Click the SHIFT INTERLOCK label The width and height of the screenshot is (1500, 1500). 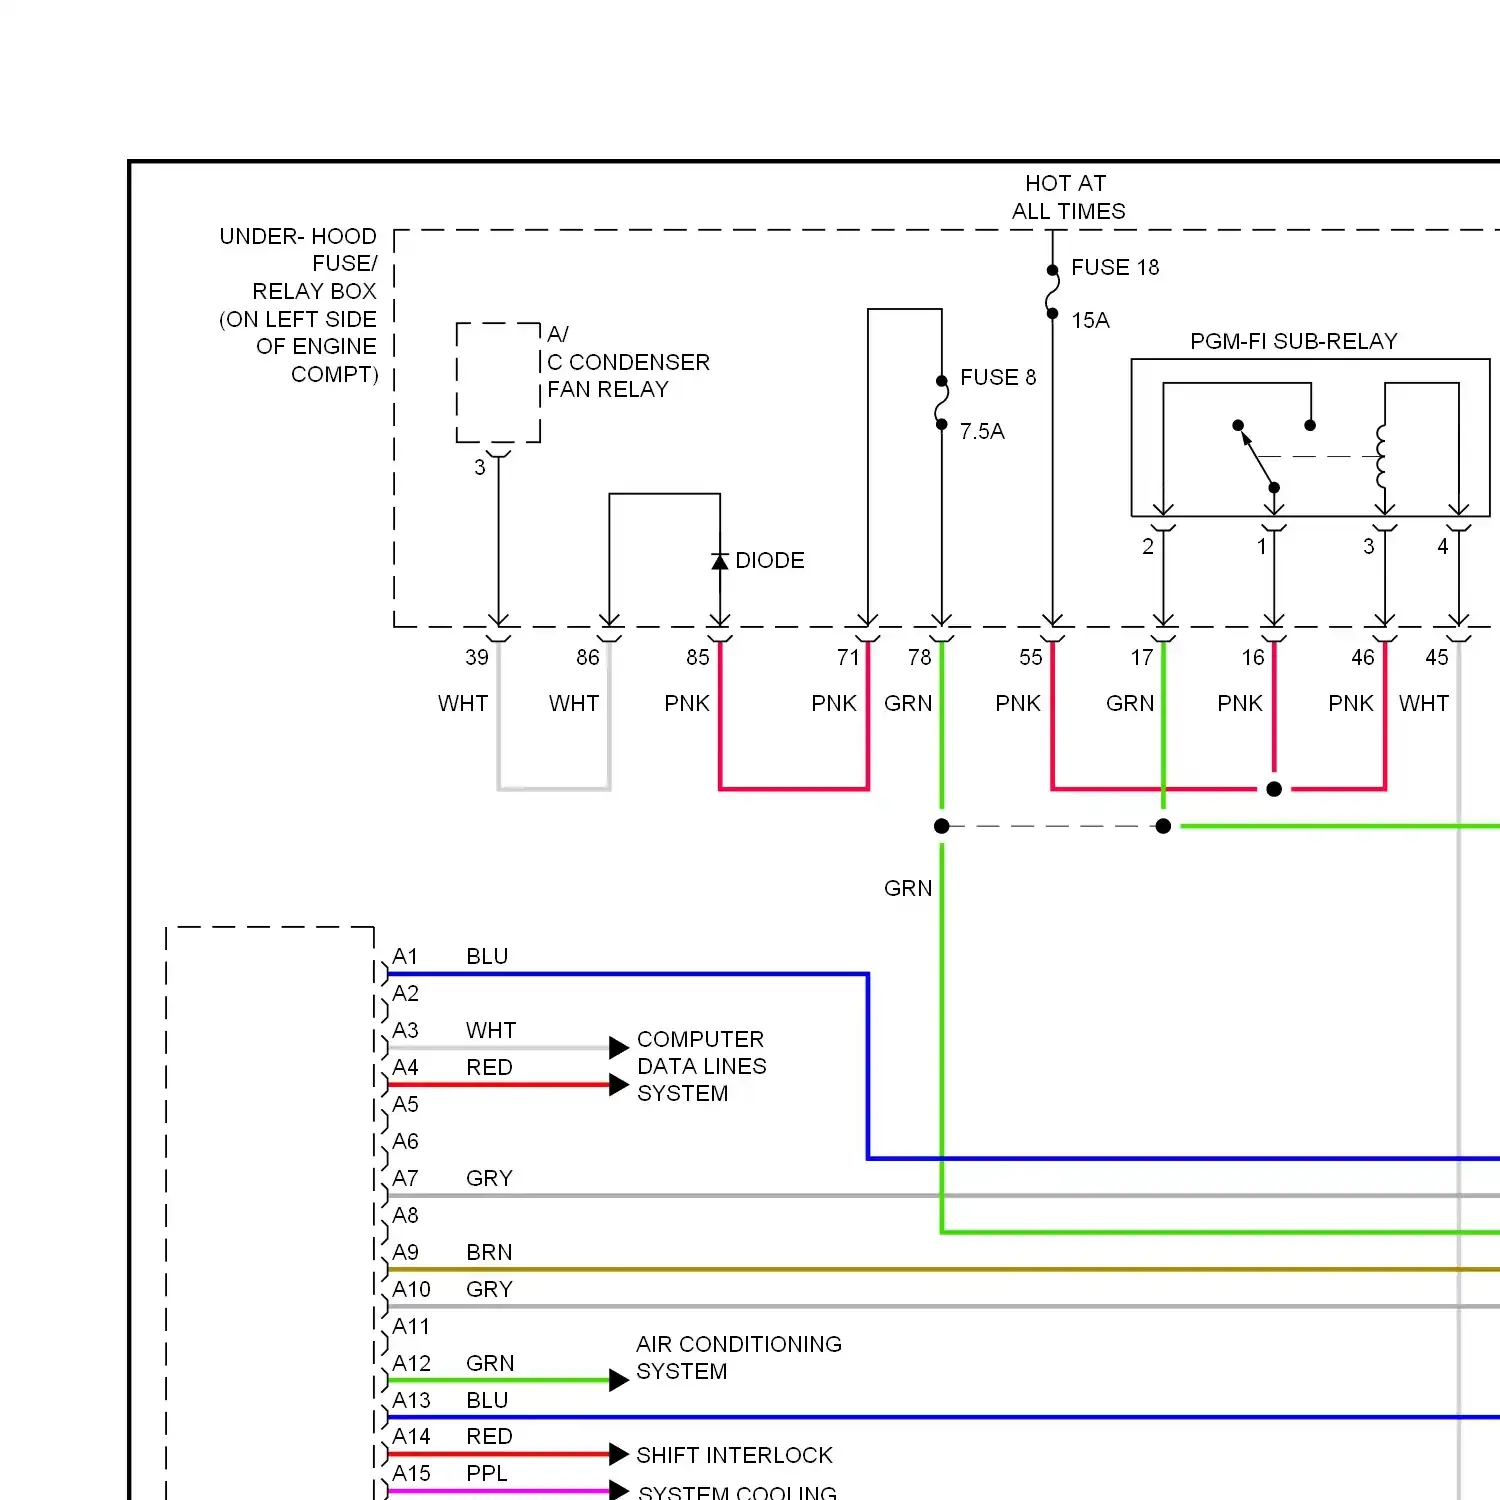tap(735, 1455)
